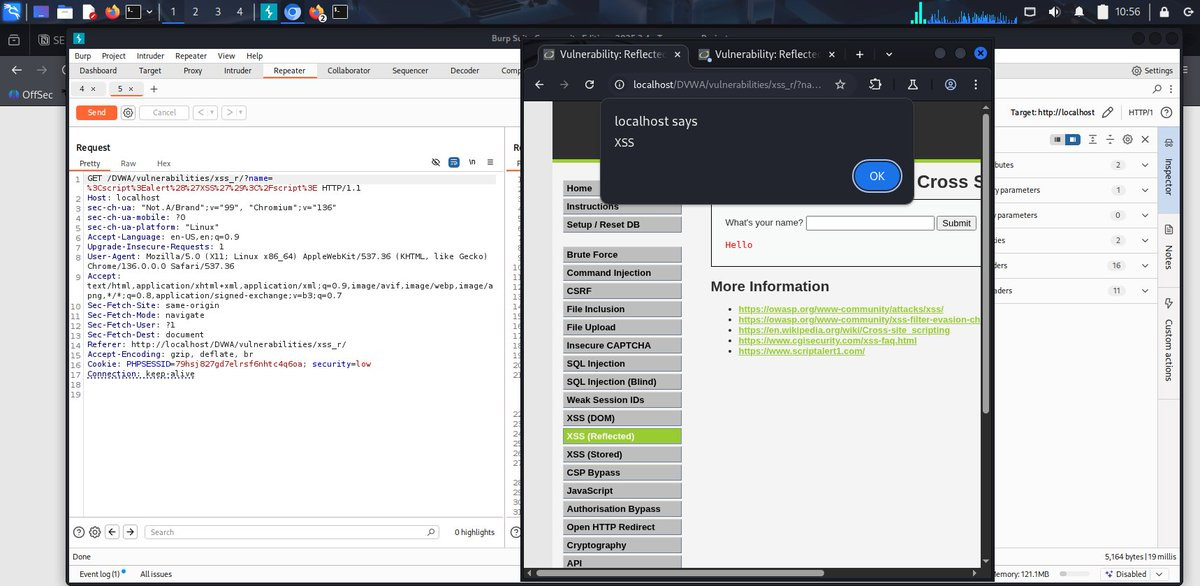This screenshot has height=586, width=1200.
Task: Go to the next search match arrow
Action: coord(130,532)
